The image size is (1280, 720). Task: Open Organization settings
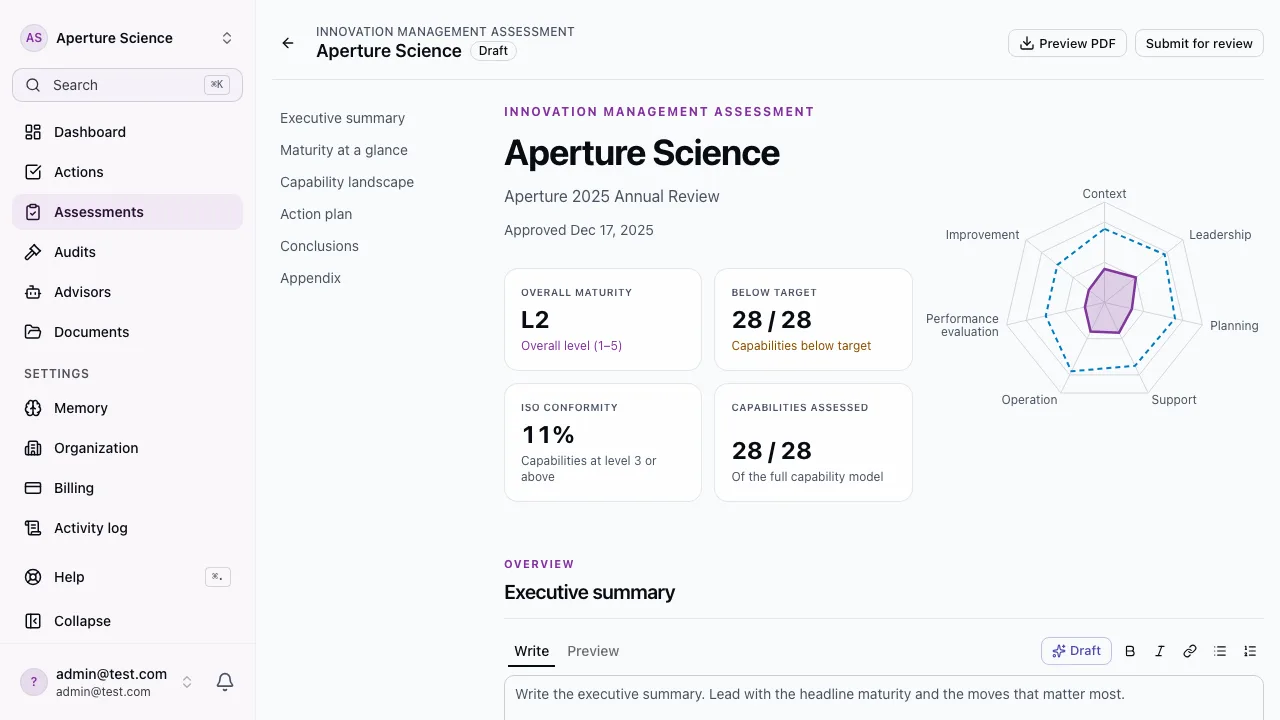tap(127, 448)
